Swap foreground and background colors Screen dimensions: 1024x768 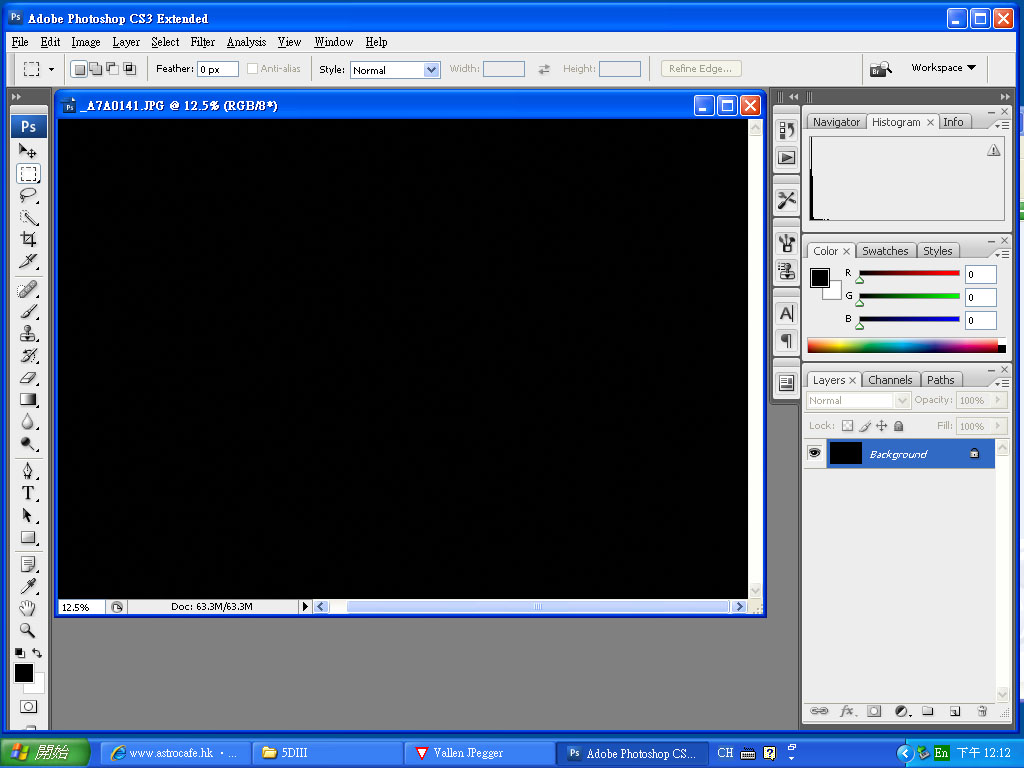point(37,653)
